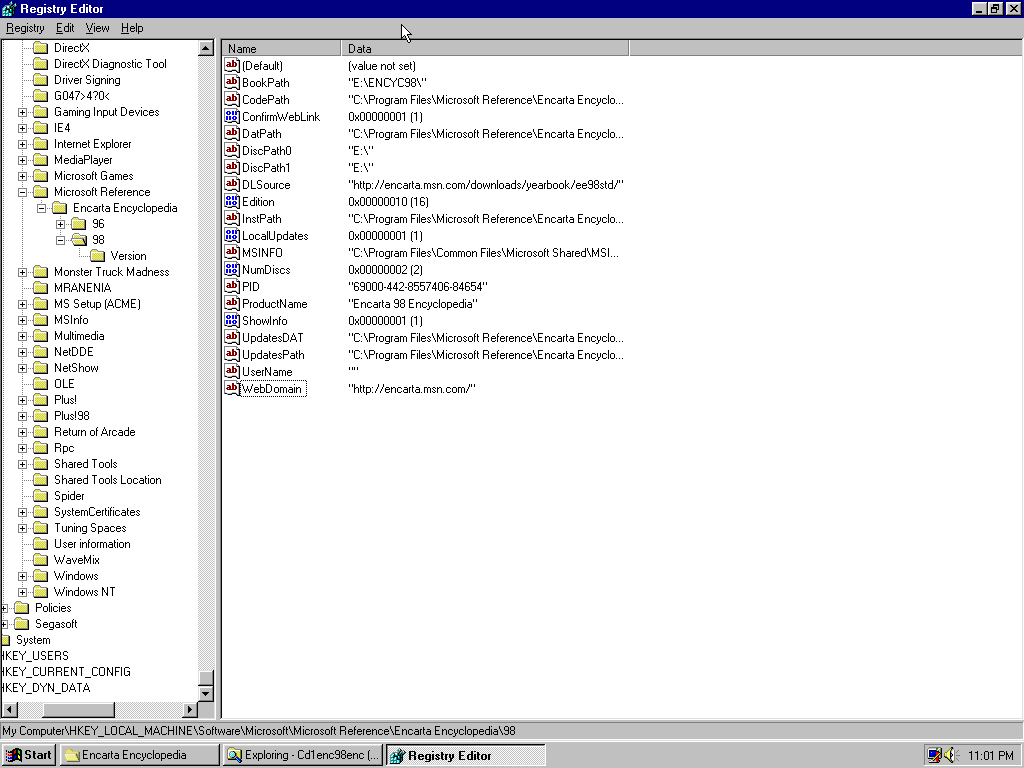This screenshot has width=1024, height=768.
Task: Click the Data column header
Action: click(485, 48)
